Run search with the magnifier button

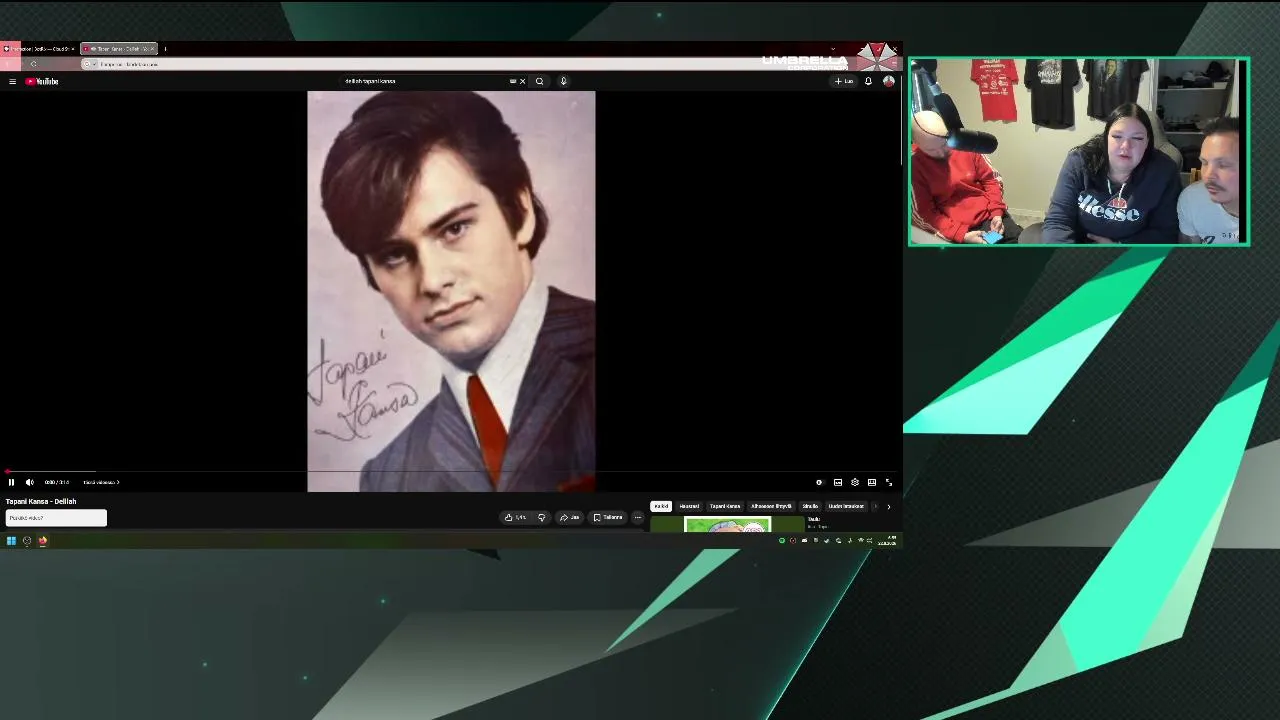(540, 81)
